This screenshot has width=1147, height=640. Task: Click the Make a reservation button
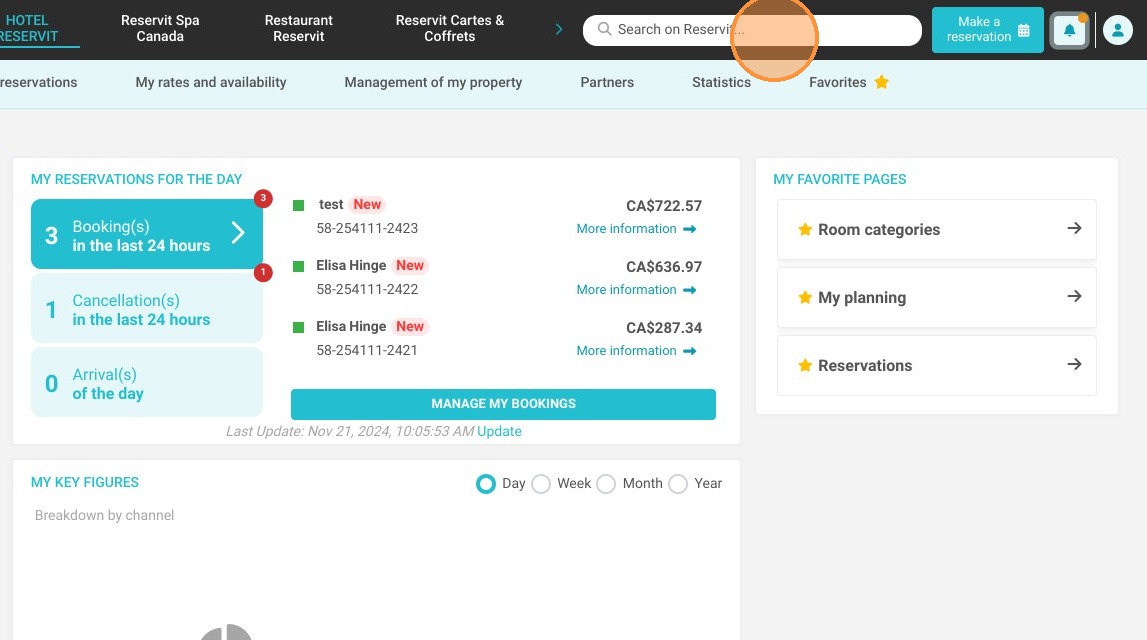tap(988, 30)
